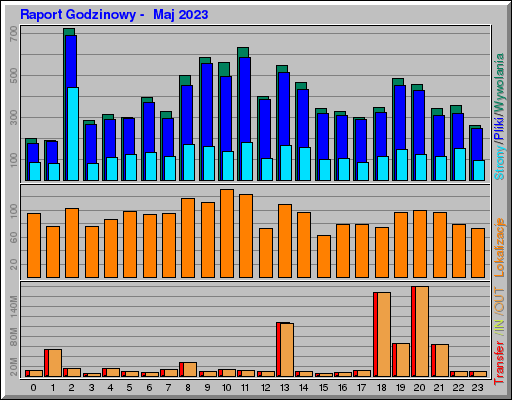512x400 pixels.
Task: Click the 500 value on the top y-axis
Action: (x=14, y=76)
